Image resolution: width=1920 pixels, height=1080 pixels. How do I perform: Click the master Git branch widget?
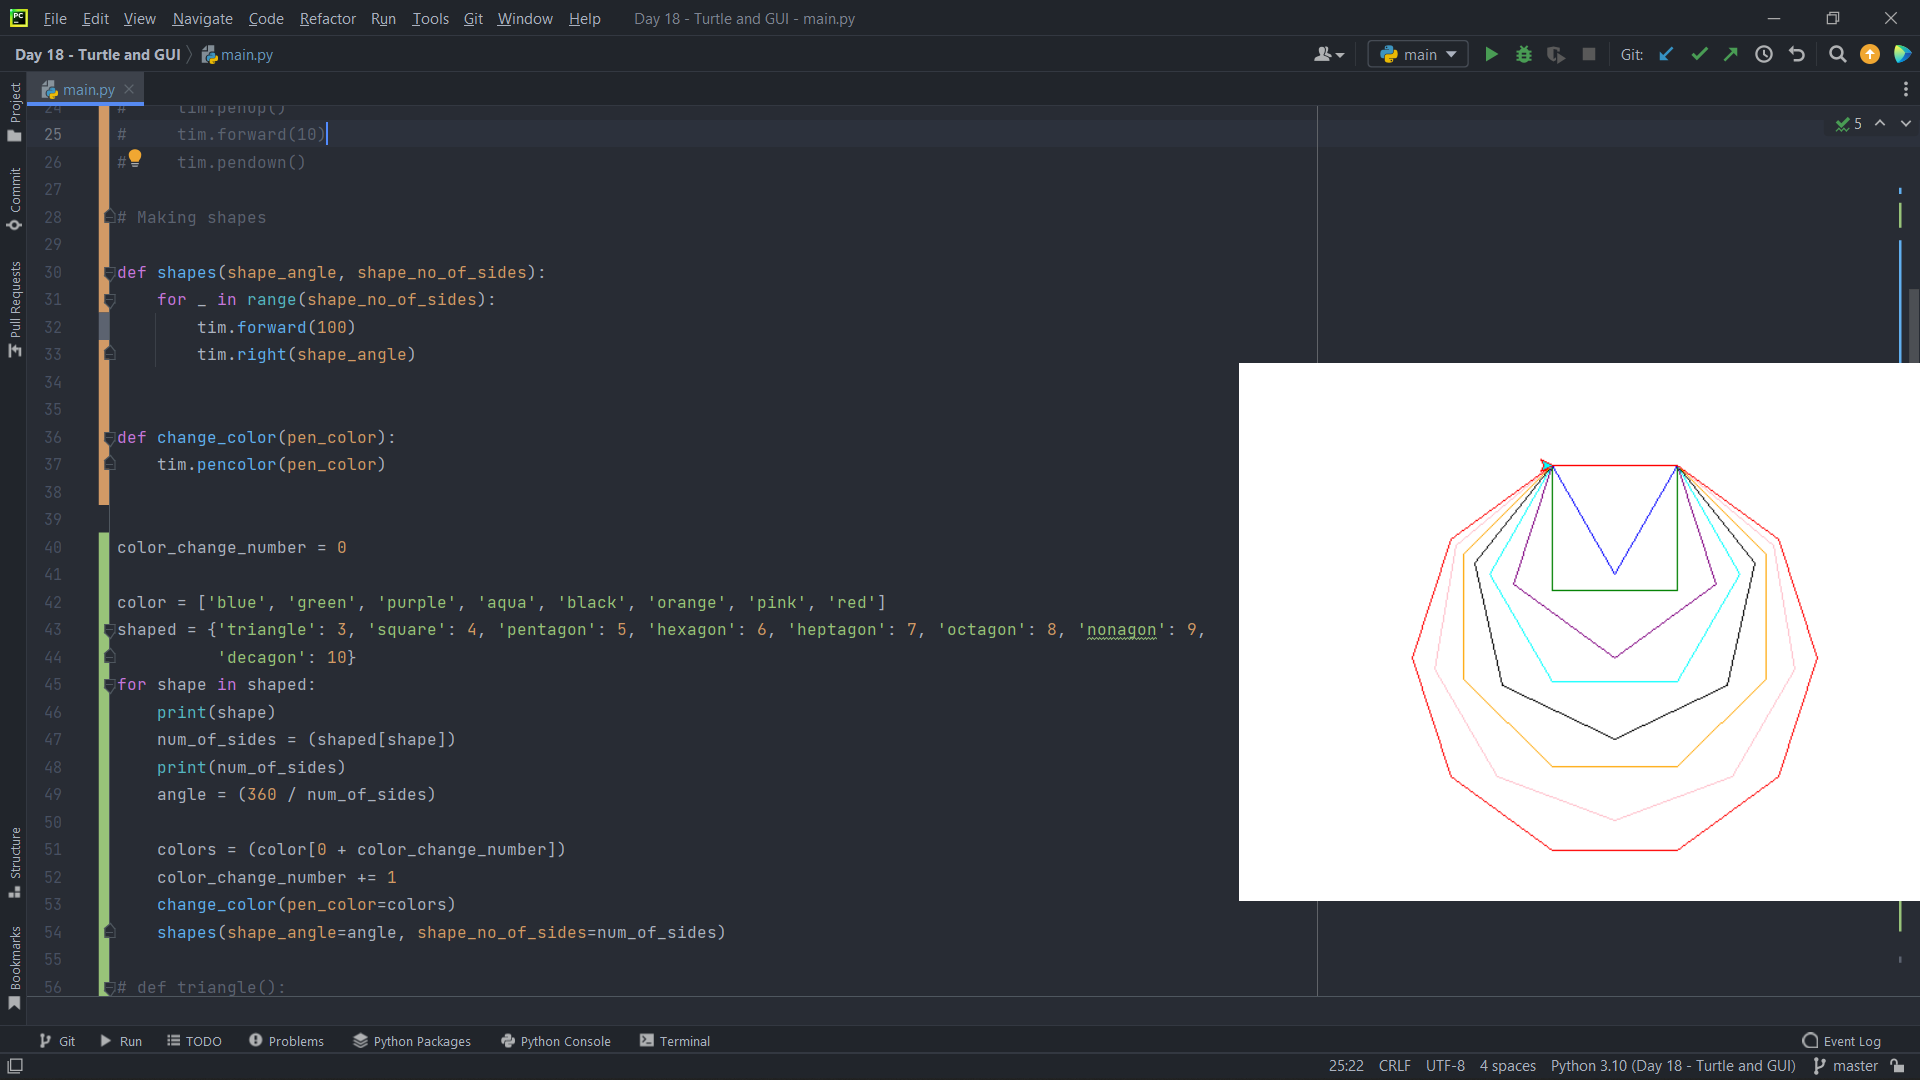pos(1846,1066)
